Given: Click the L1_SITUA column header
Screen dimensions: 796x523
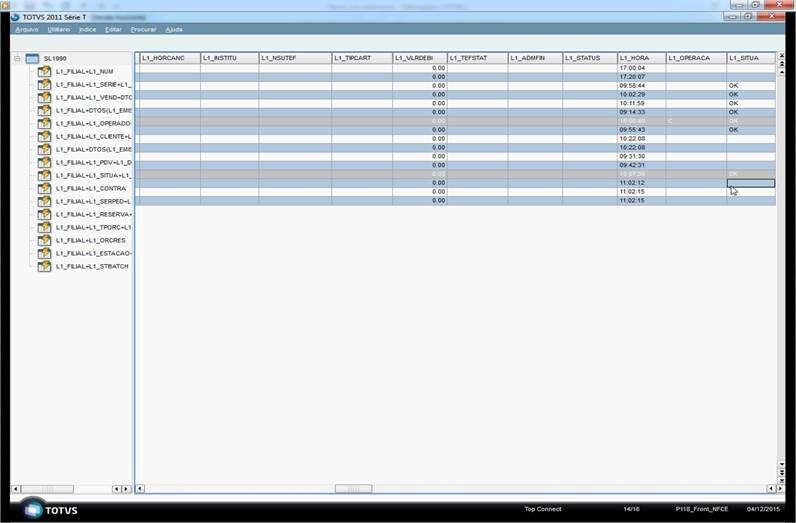Looking at the screenshot, I should point(751,58).
